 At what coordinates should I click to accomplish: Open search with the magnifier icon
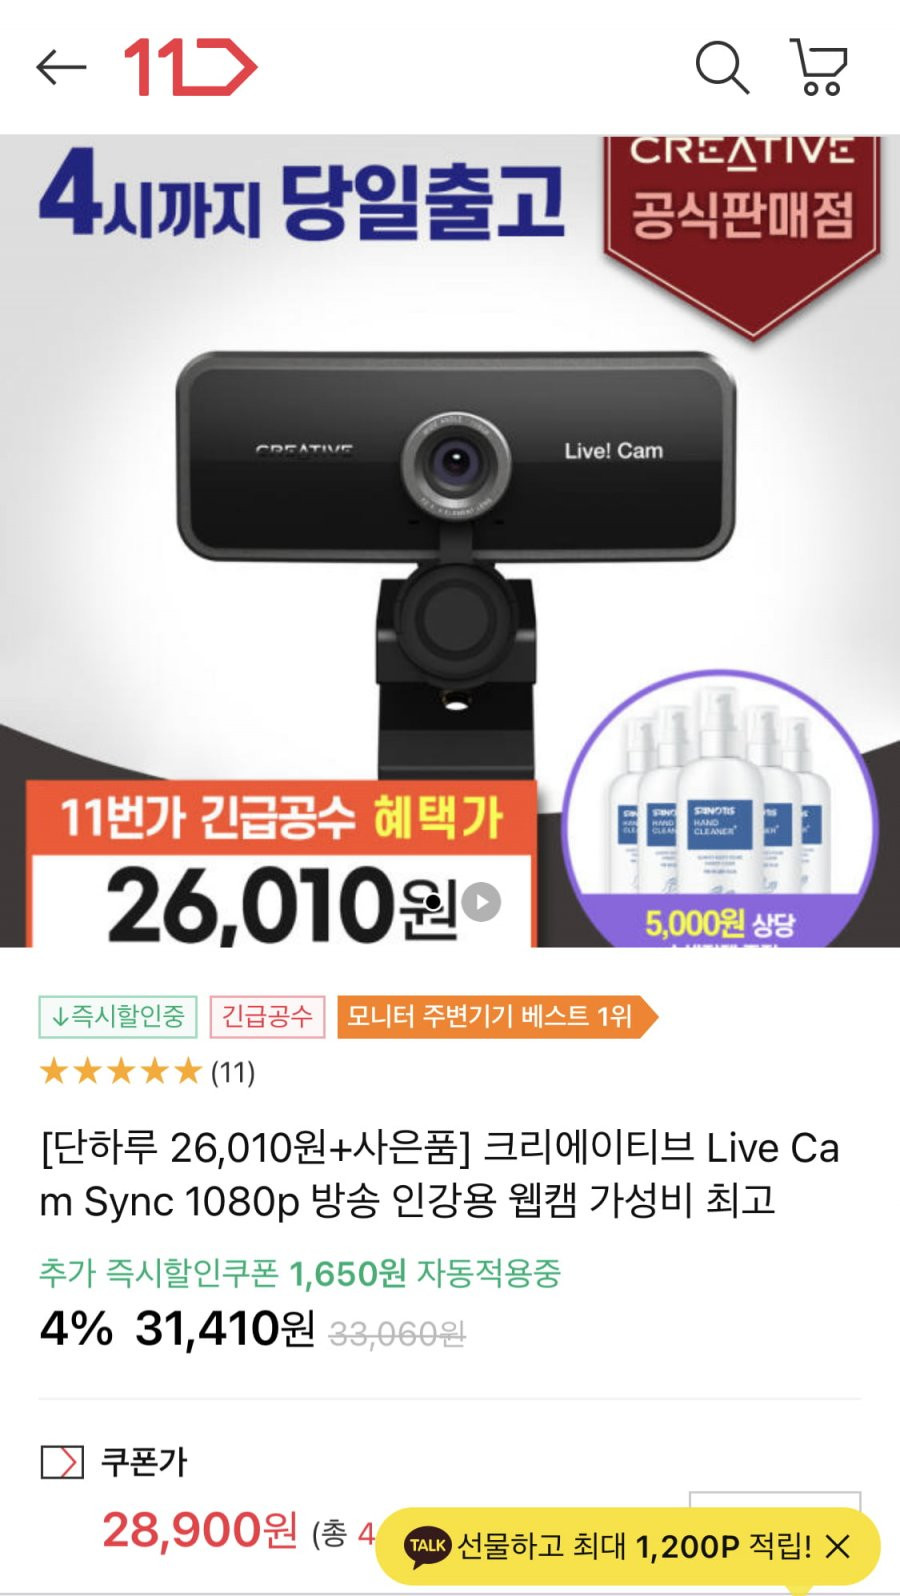pos(722,67)
